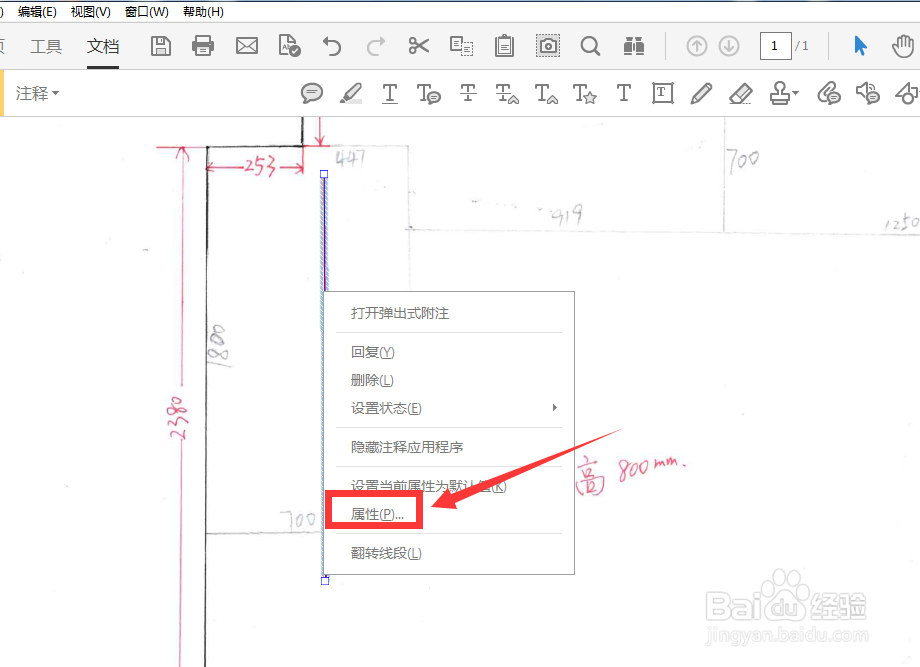Redo the last action
The height and width of the screenshot is (667, 920).
(x=376, y=46)
